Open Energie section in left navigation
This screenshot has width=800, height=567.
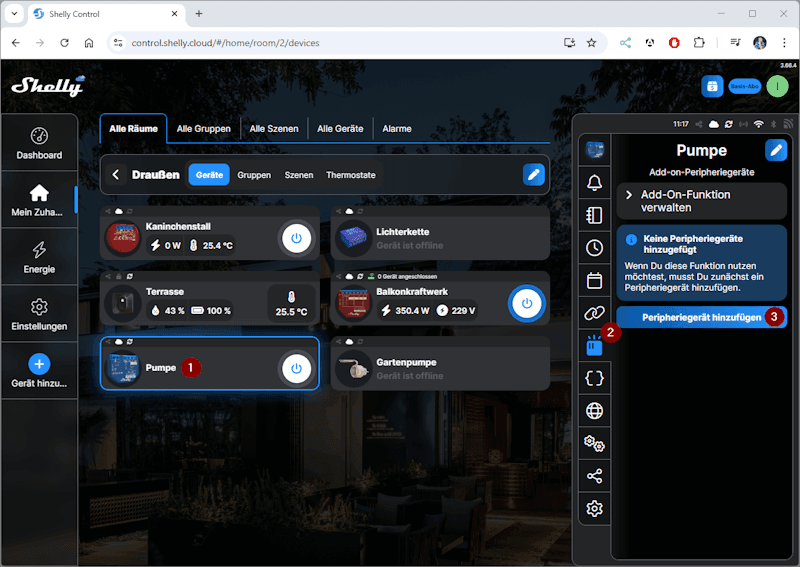pos(39,257)
